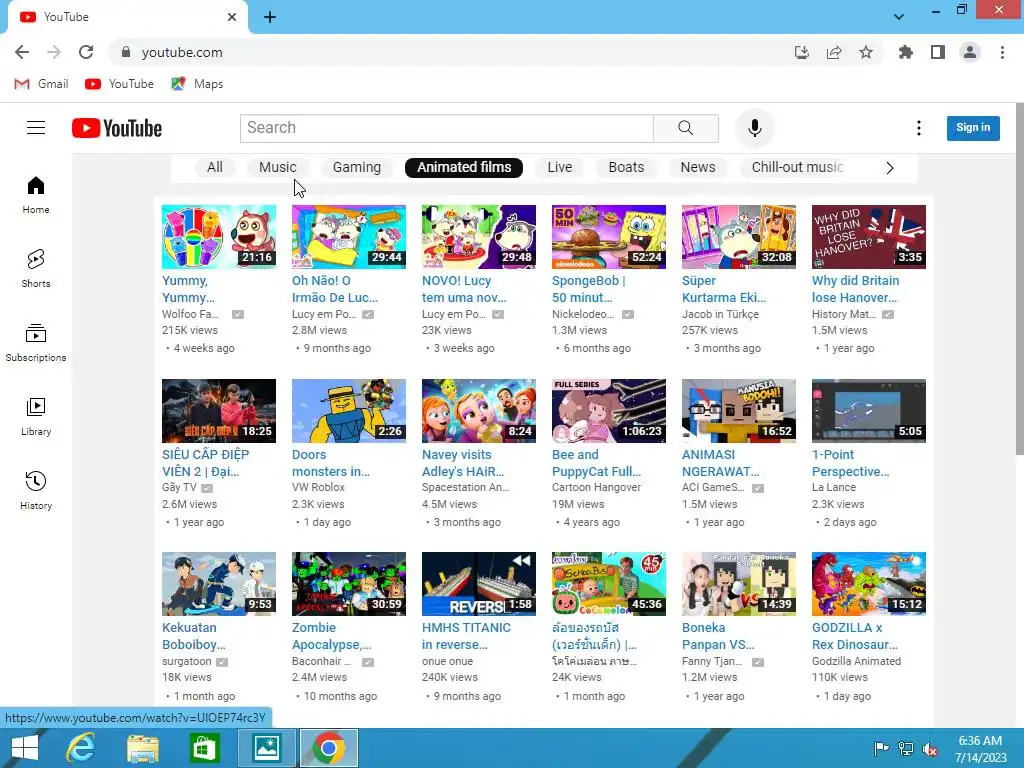Select the News category chip
The width and height of the screenshot is (1024, 768).
point(697,168)
